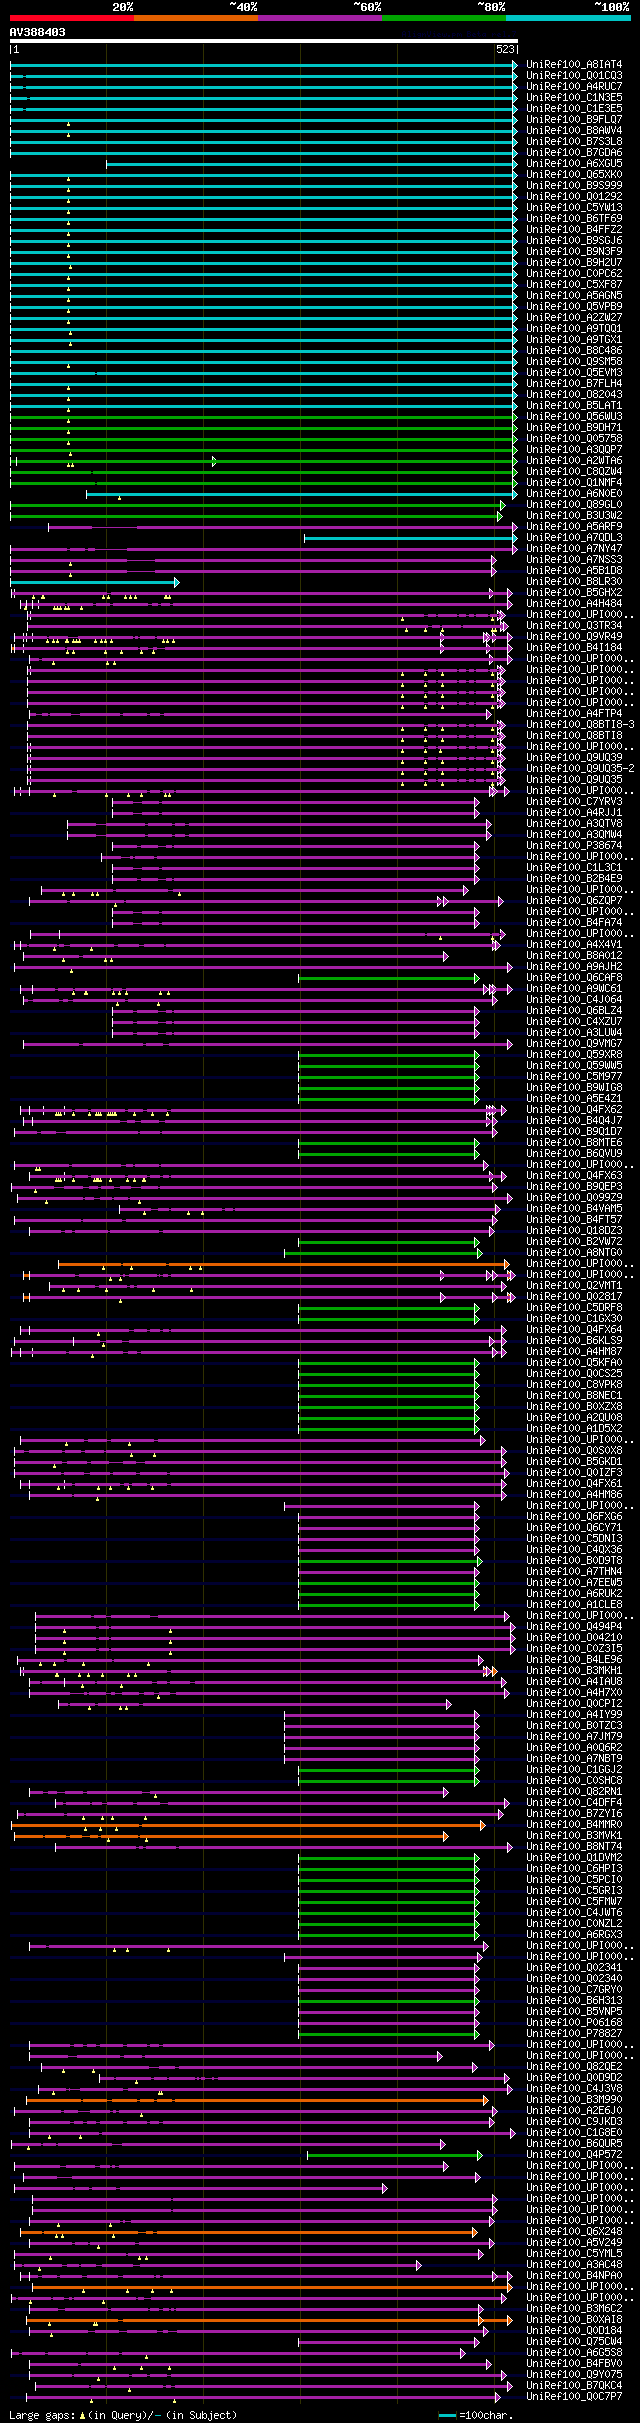Click the hit label UniRef100_A4FTP4
The width and height of the screenshot is (640, 2423).
coord(574,714)
